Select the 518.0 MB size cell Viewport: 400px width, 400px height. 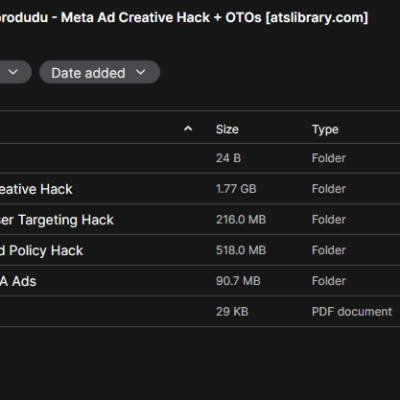click(241, 250)
